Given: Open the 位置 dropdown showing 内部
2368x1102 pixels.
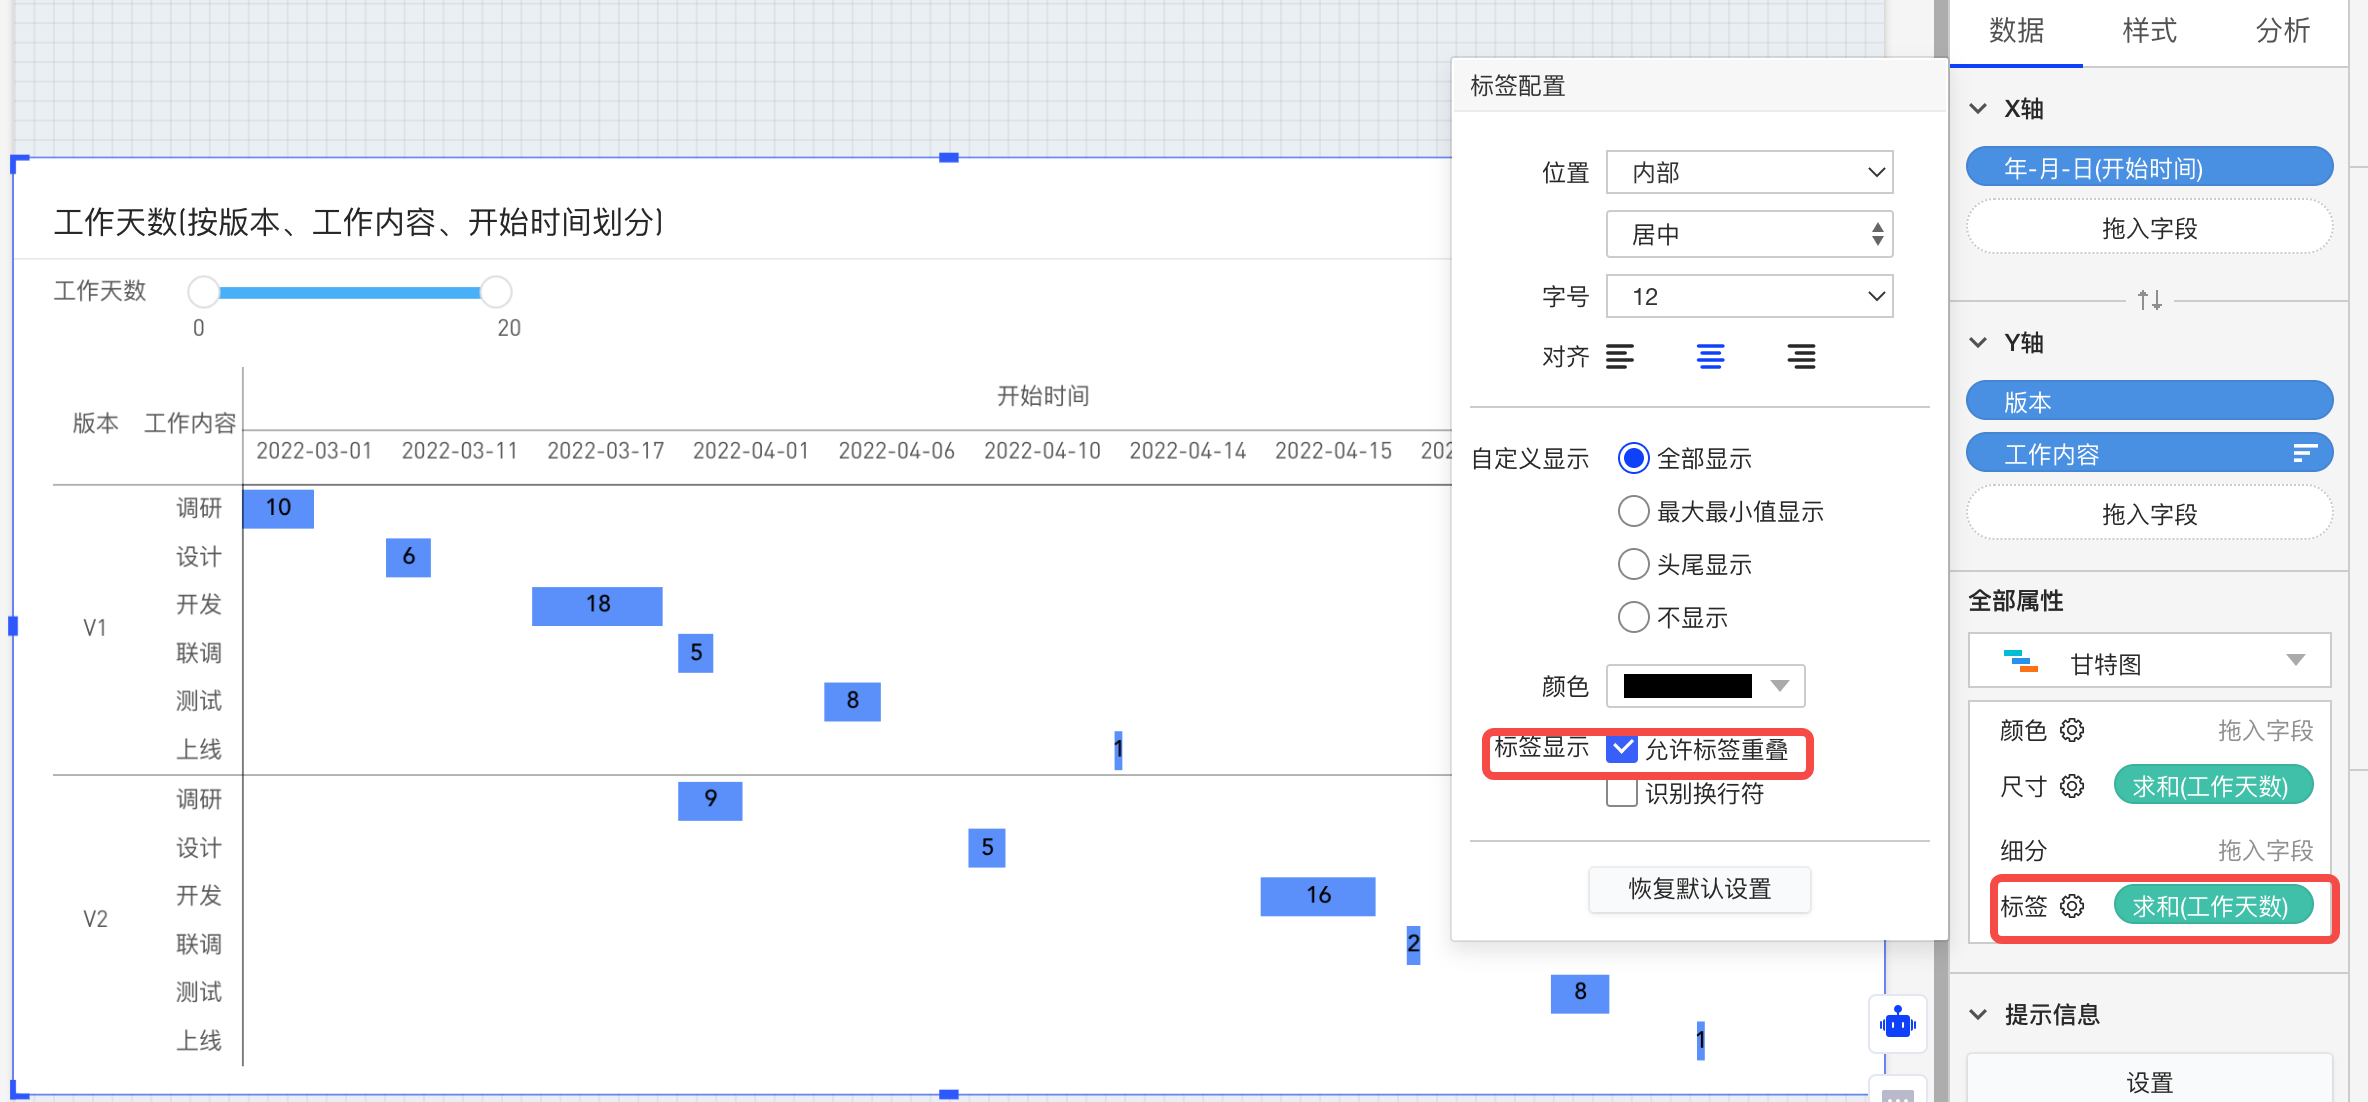Looking at the screenshot, I should (1749, 172).
